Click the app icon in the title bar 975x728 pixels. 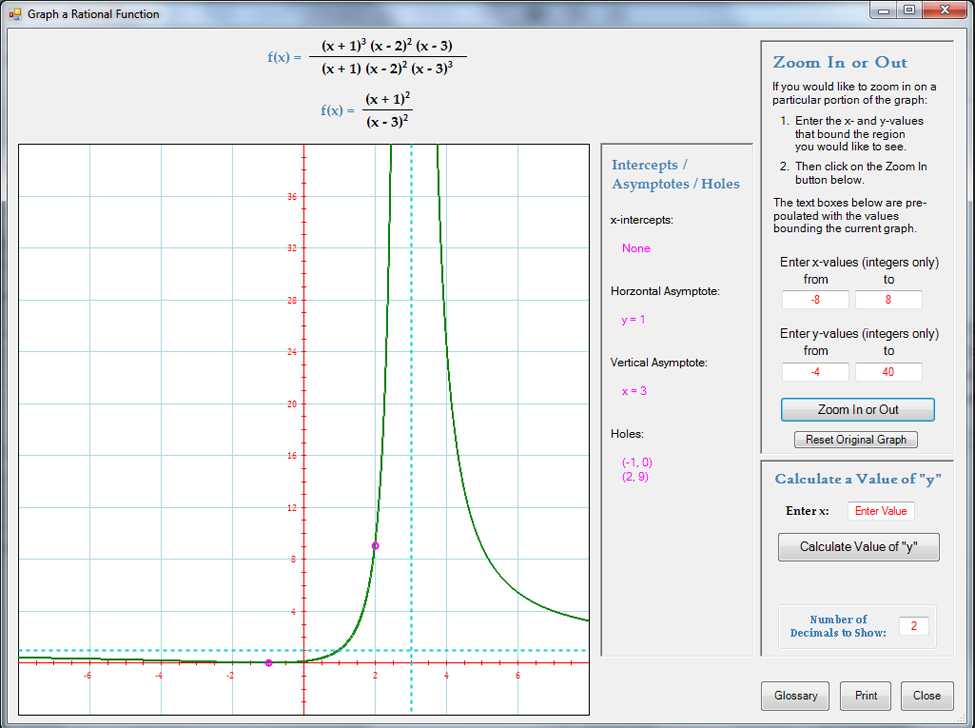click(14, 14)
